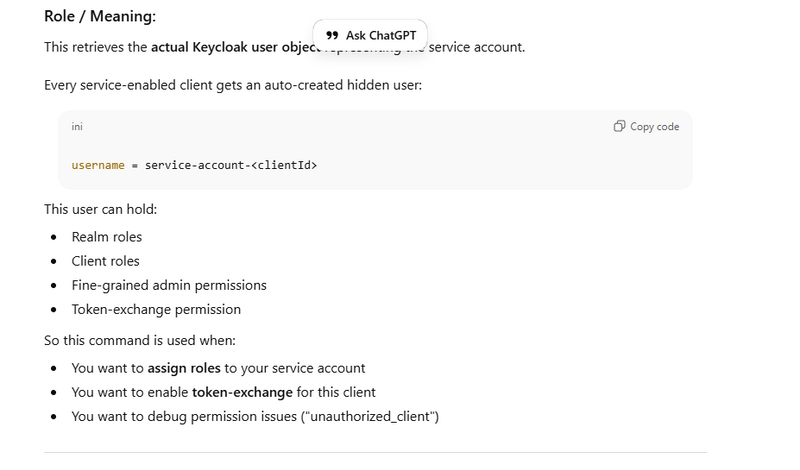Click the Role / Meaning heading
This screenshot has width=800, height=470.
point(100,16)
